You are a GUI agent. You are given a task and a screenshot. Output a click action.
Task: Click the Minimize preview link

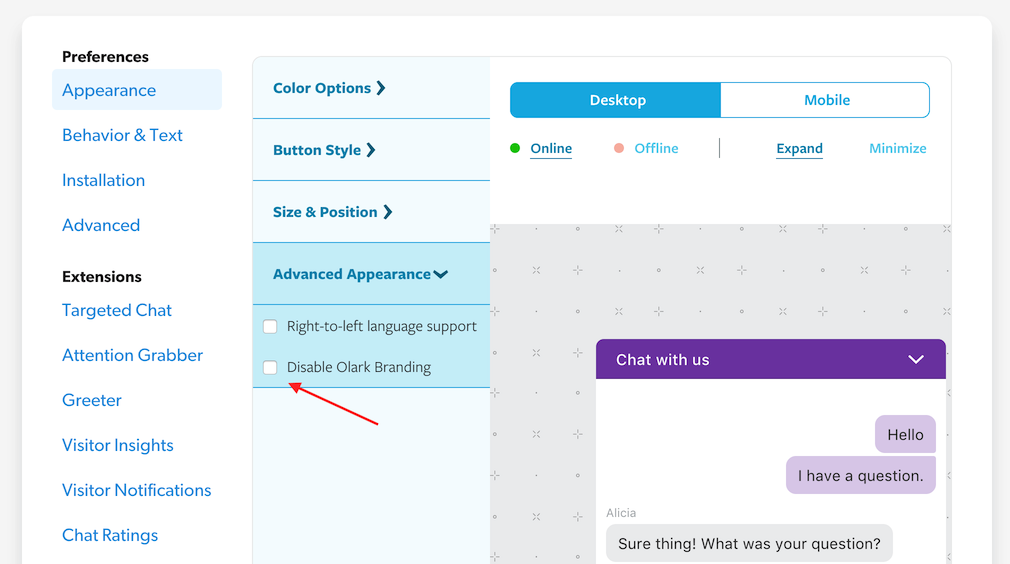click(897, 148)
